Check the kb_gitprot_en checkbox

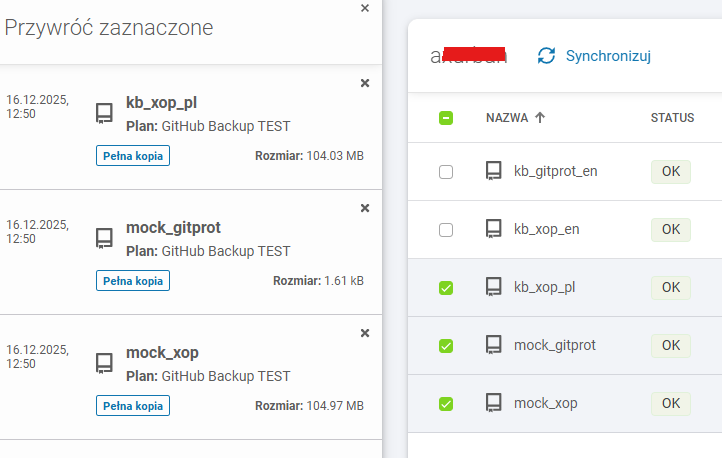pyautogui.click(x=446, y=172)
